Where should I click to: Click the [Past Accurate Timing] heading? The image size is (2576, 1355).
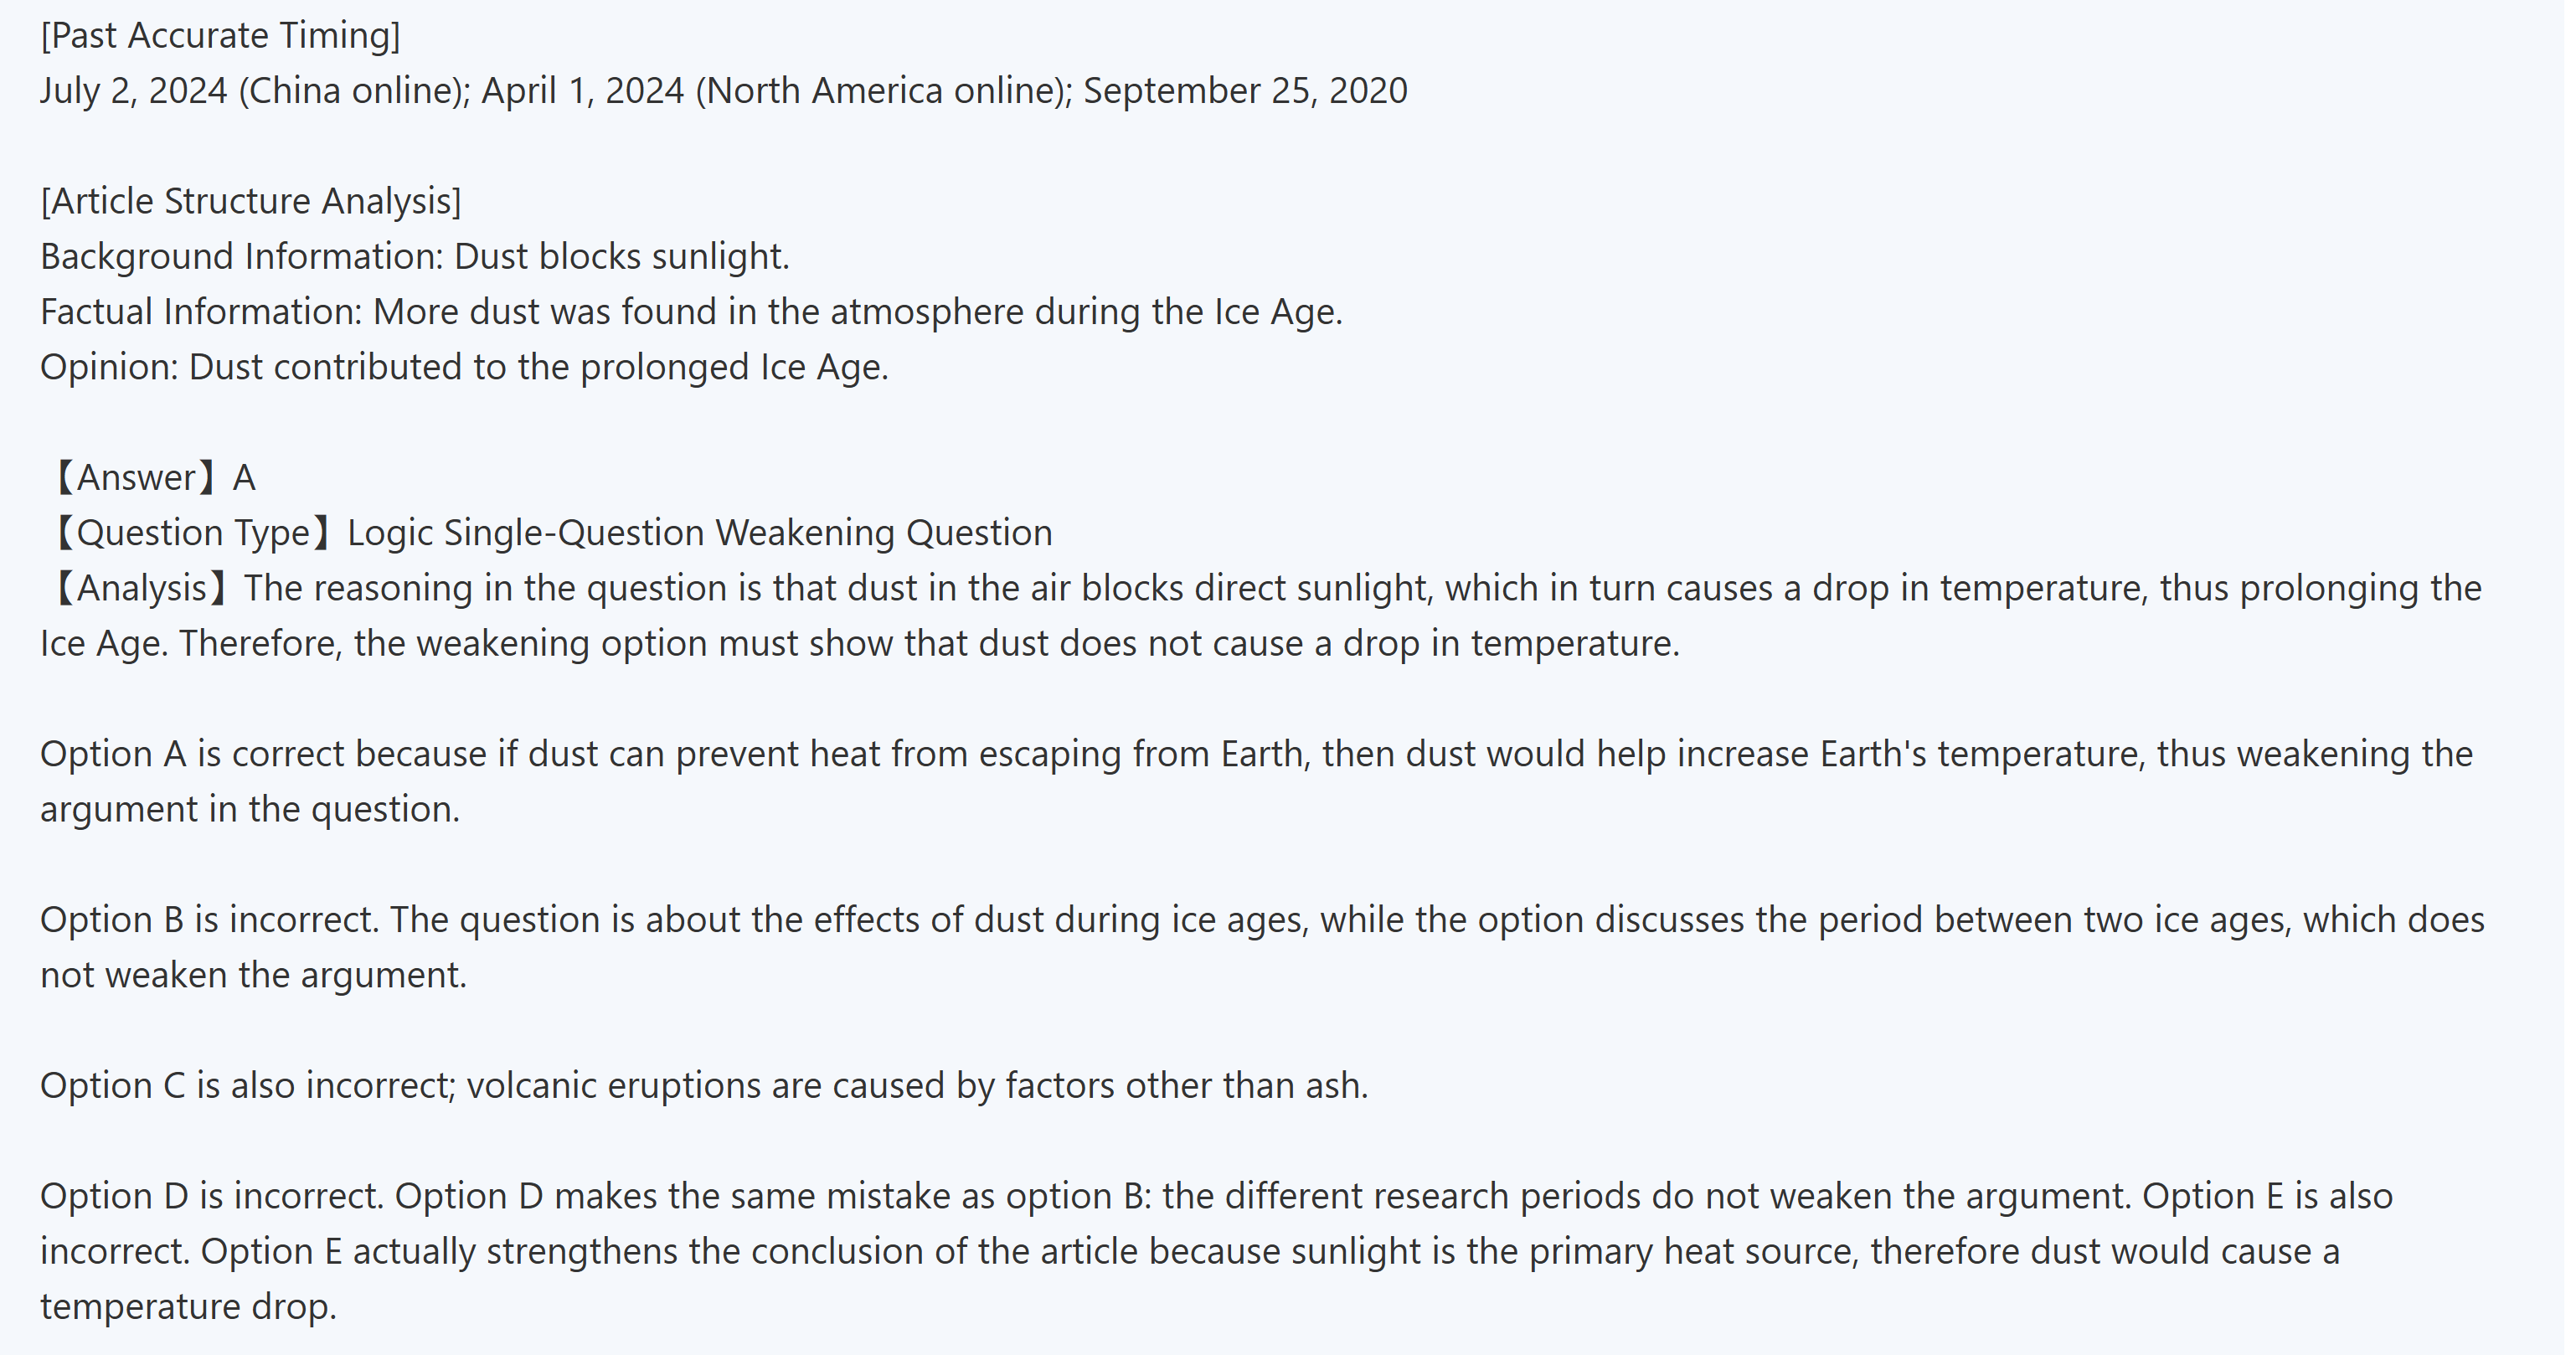pyautogui.click(x=220, y=36)
